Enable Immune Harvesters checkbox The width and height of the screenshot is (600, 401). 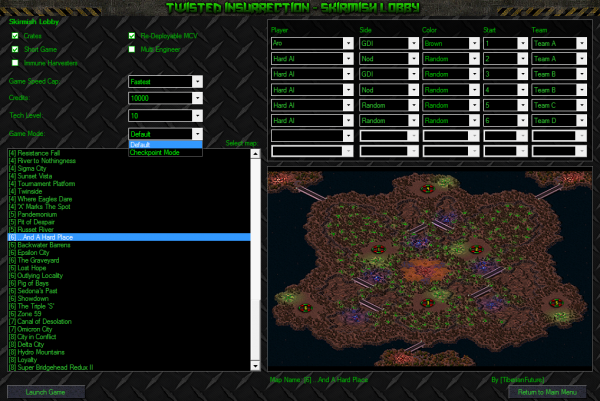coord(15,63)
